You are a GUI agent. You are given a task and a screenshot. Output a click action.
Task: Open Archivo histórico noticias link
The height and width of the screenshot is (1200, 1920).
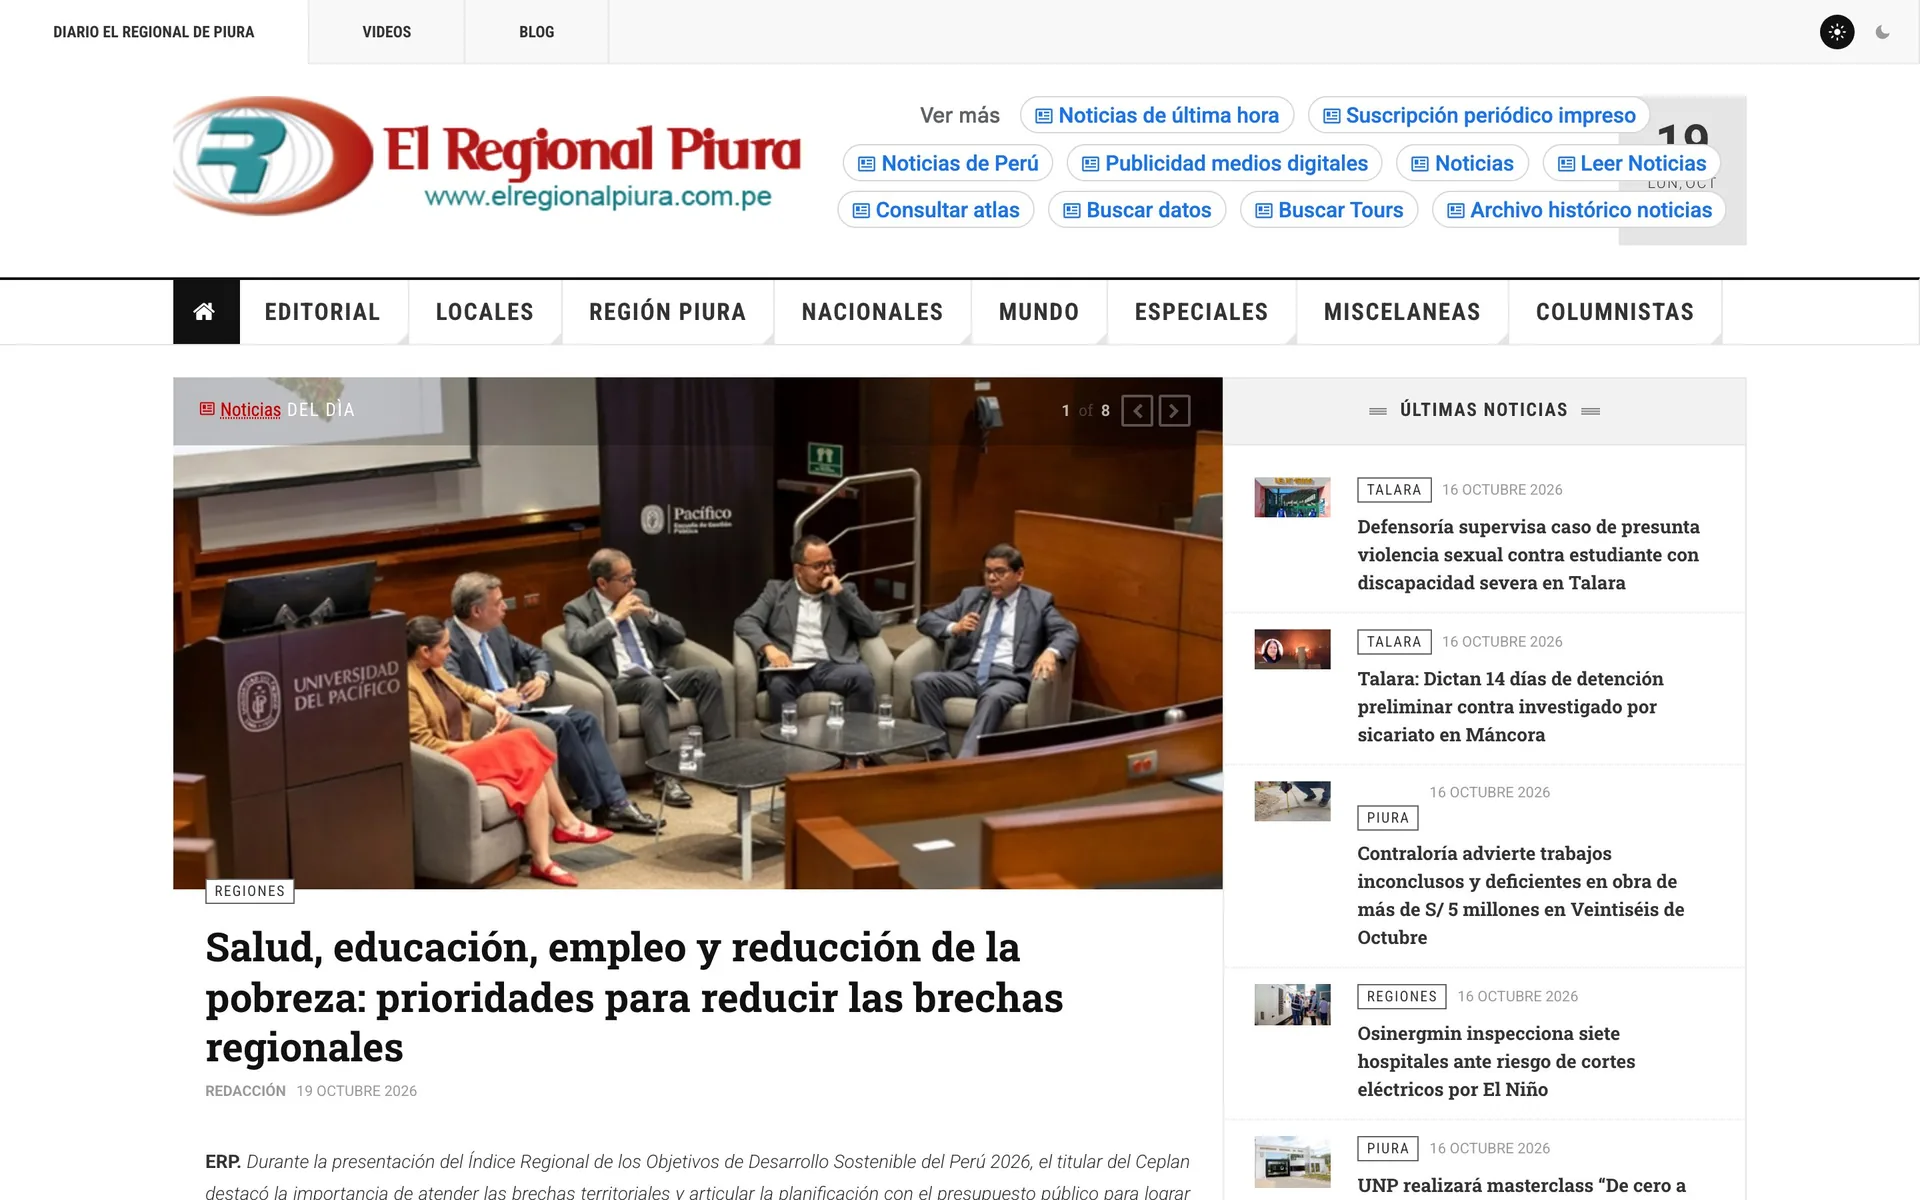click(x=1579, y=210)
